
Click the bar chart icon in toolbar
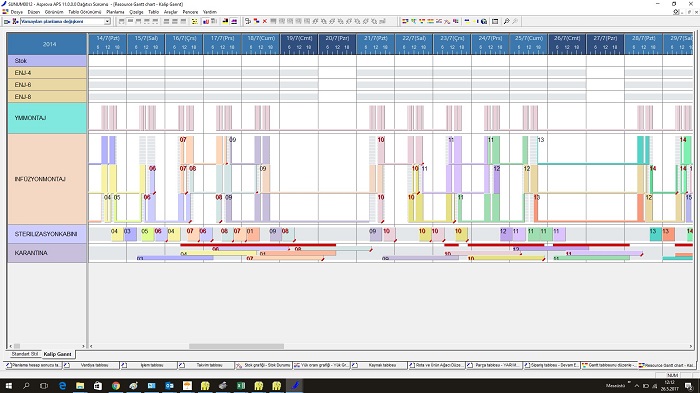coord(206,21)
